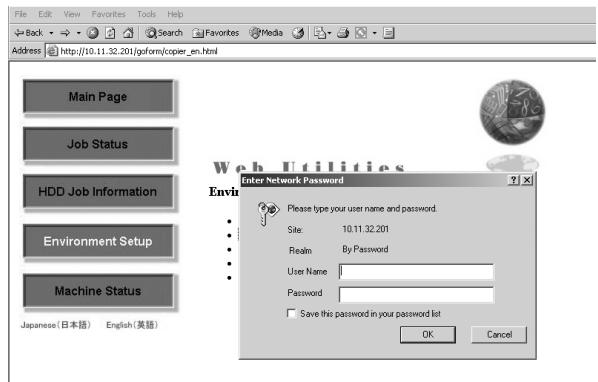Open dropdown arrow beside Edit icon
The image size is (598, 382).
375,33
